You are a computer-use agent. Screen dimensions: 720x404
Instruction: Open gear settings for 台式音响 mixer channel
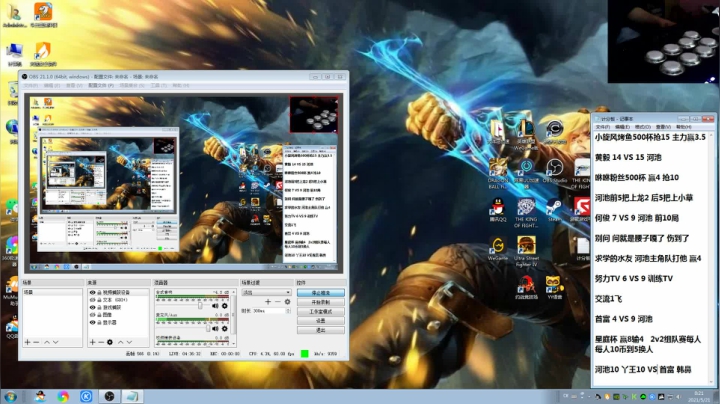coord(225,306)
